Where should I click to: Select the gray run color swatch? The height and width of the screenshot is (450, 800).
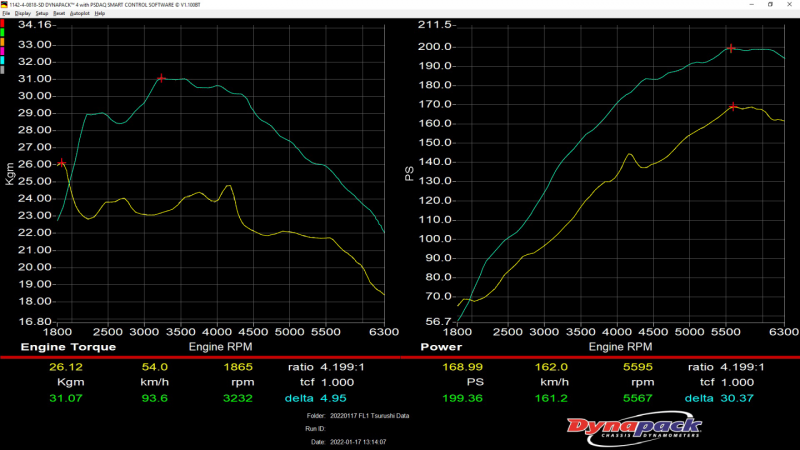pos(3,68)
